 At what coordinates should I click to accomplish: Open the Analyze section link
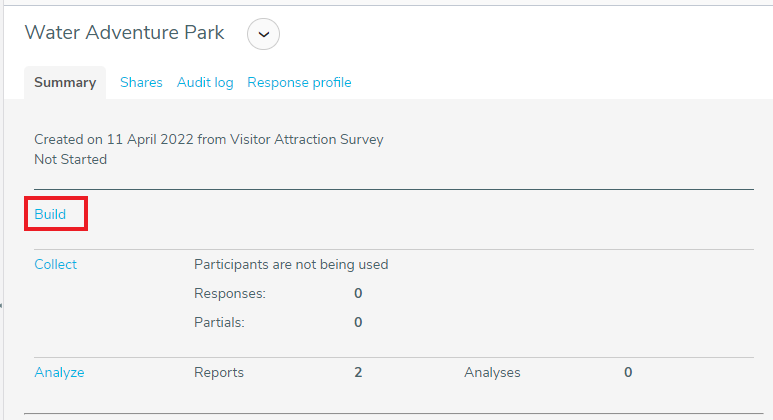[59, 373]
